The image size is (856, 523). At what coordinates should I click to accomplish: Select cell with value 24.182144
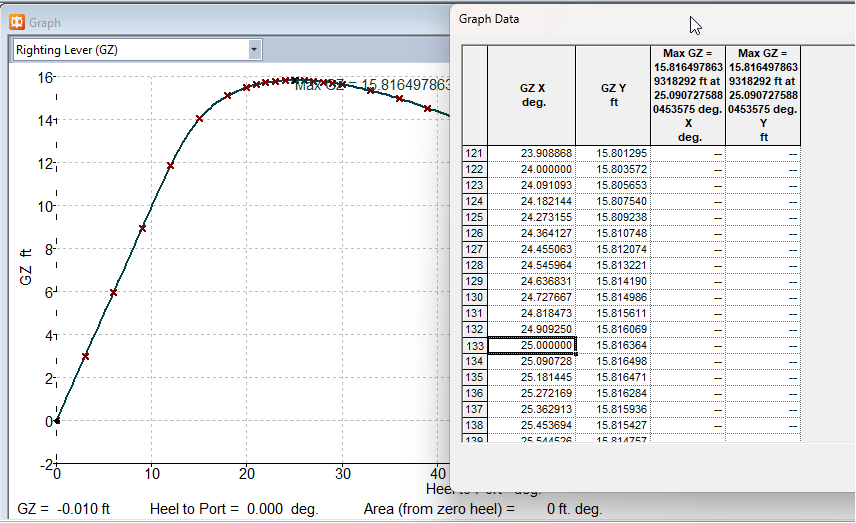pyautogui.click(x=532, y=201)
